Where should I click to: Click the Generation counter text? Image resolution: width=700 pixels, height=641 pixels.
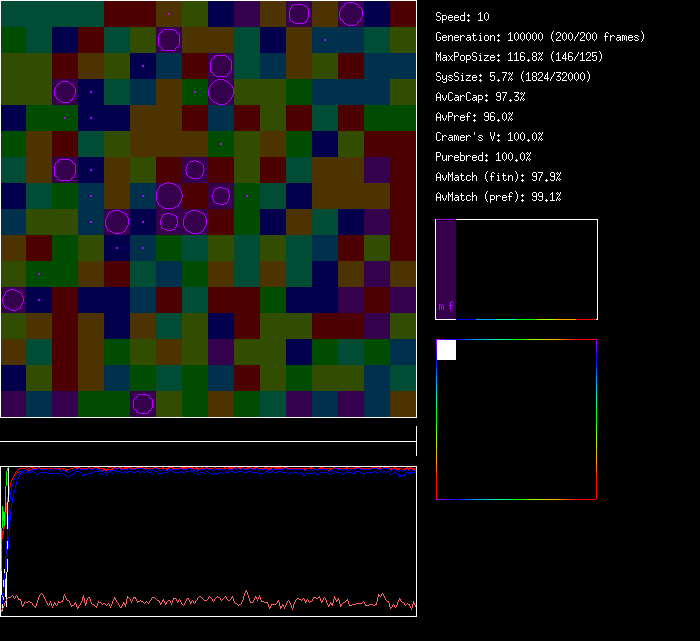(x=539, y=37)
